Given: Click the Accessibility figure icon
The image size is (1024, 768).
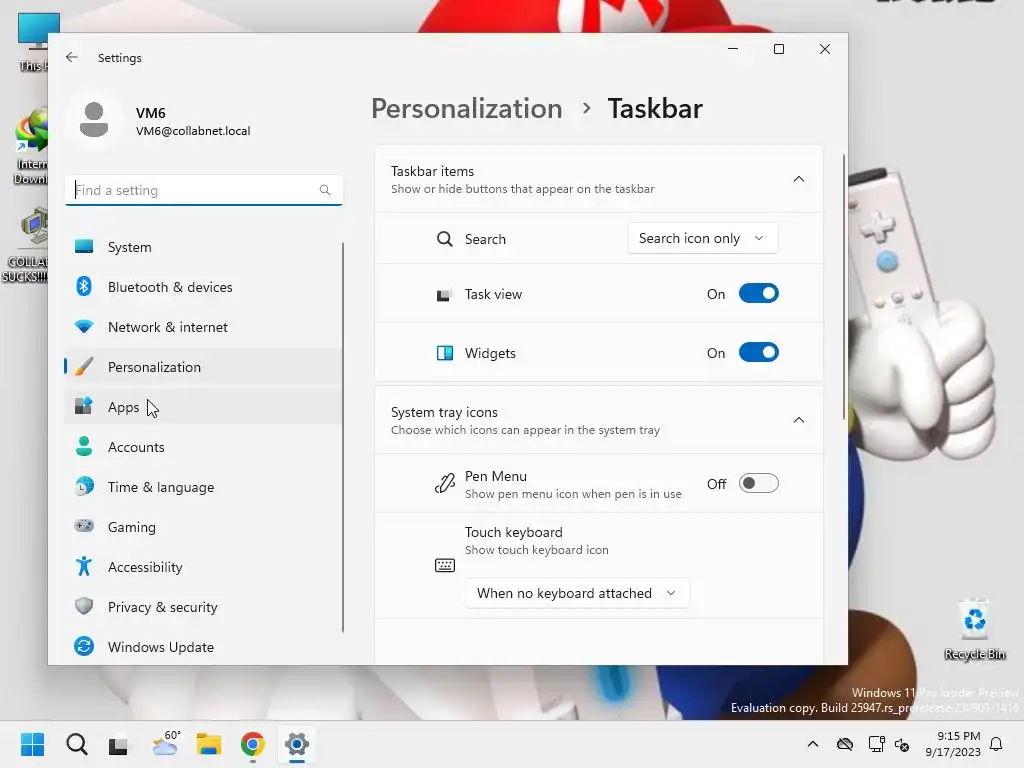Looking at the screenshot, I should tap(84, 566).
